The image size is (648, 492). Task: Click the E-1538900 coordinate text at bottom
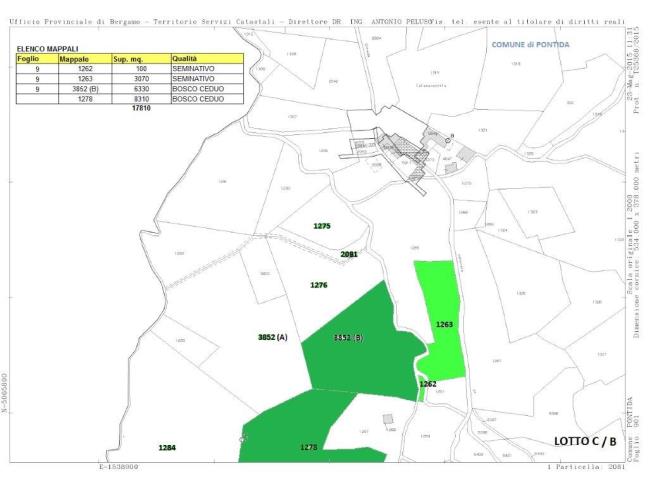pyautogui.click(x=118, y=467)
